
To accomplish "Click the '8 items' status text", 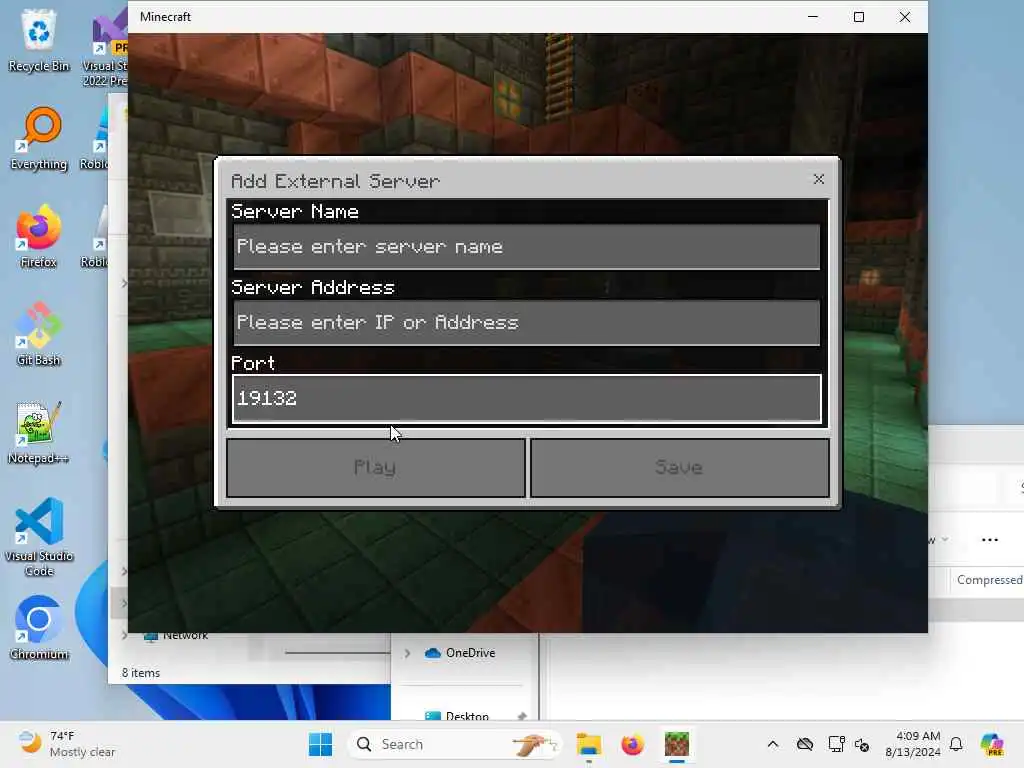I will click(x=141, y=673).
